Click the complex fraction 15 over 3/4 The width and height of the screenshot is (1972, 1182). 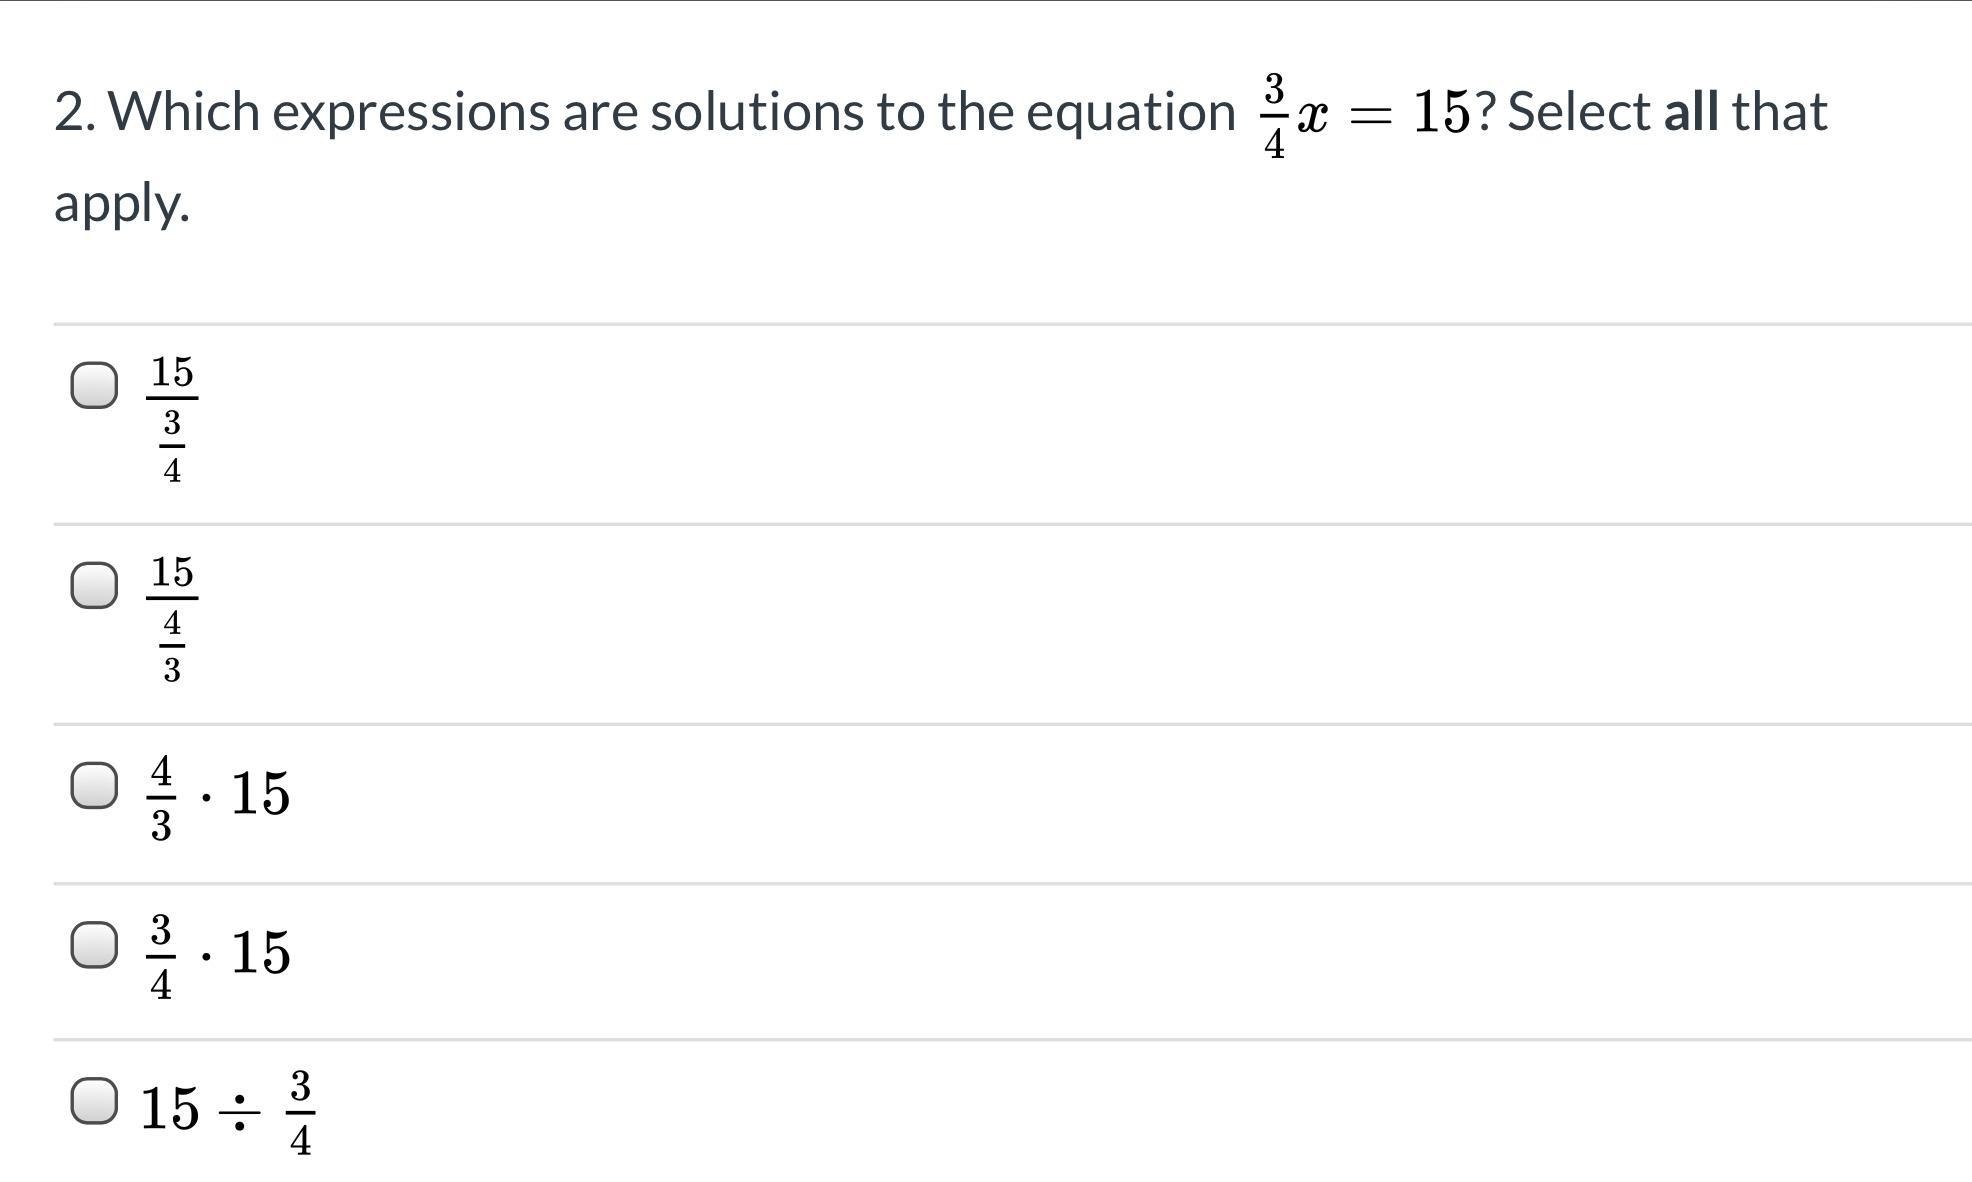(x=172, y=418)
